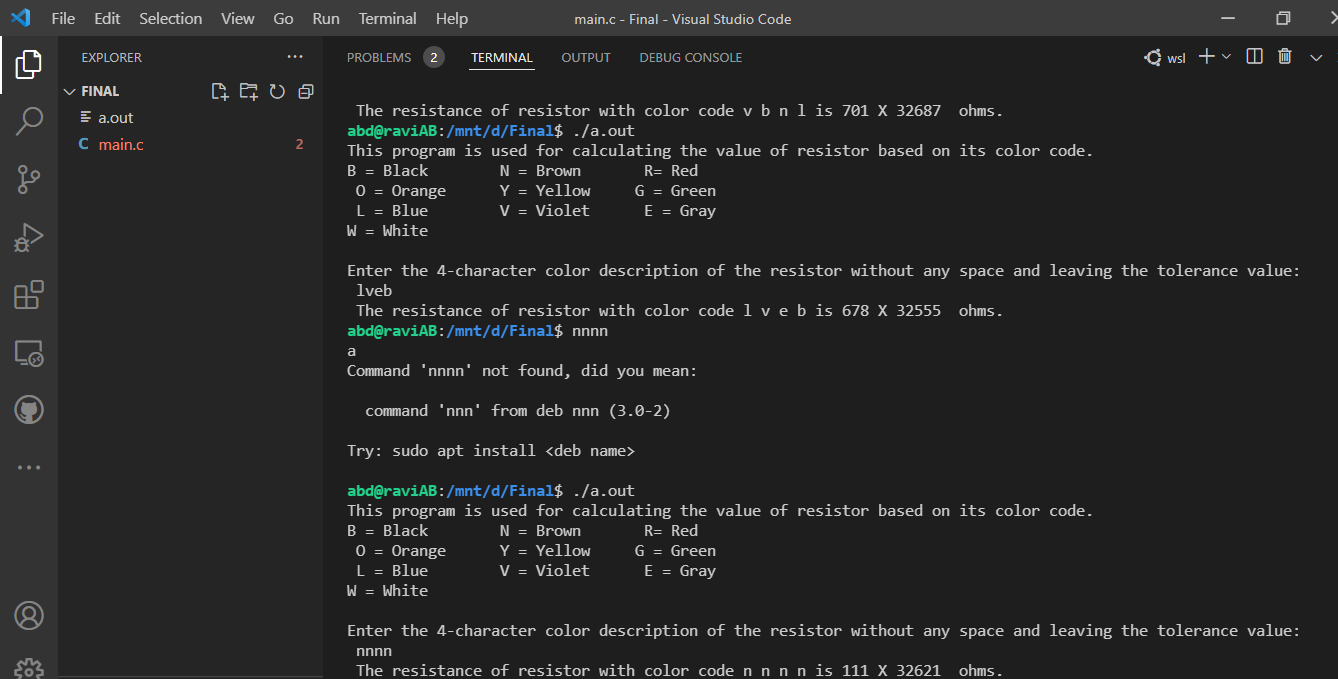1338x679 pixels.
Task: Create a new file in FINAL folder
Action: coord(221,91)
